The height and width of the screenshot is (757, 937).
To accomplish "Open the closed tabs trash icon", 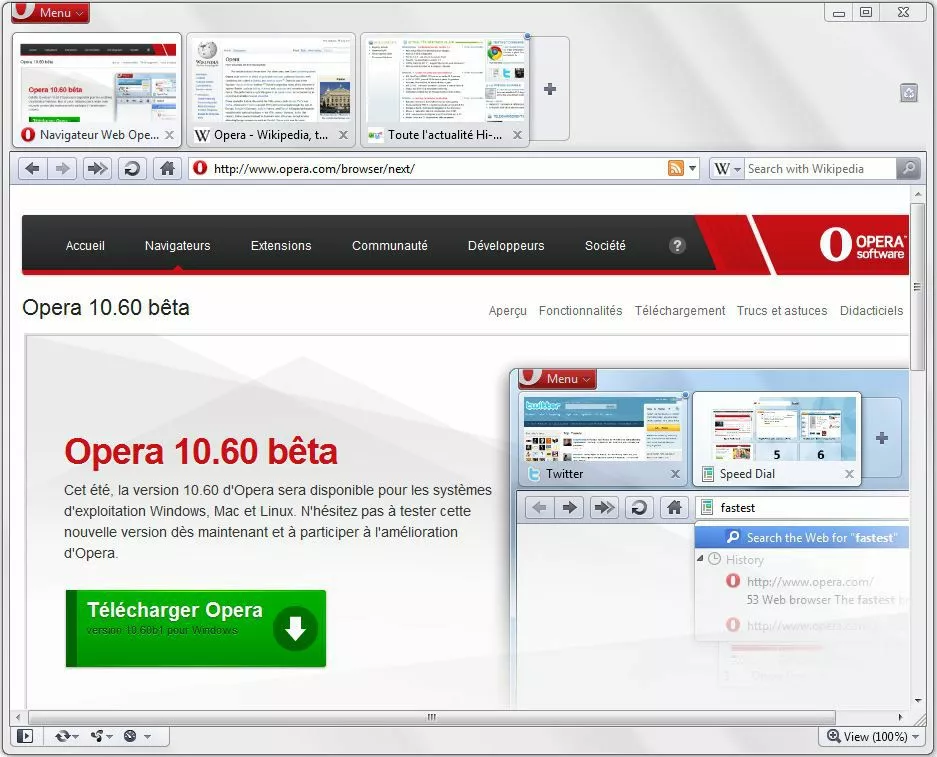I will 908,93.
